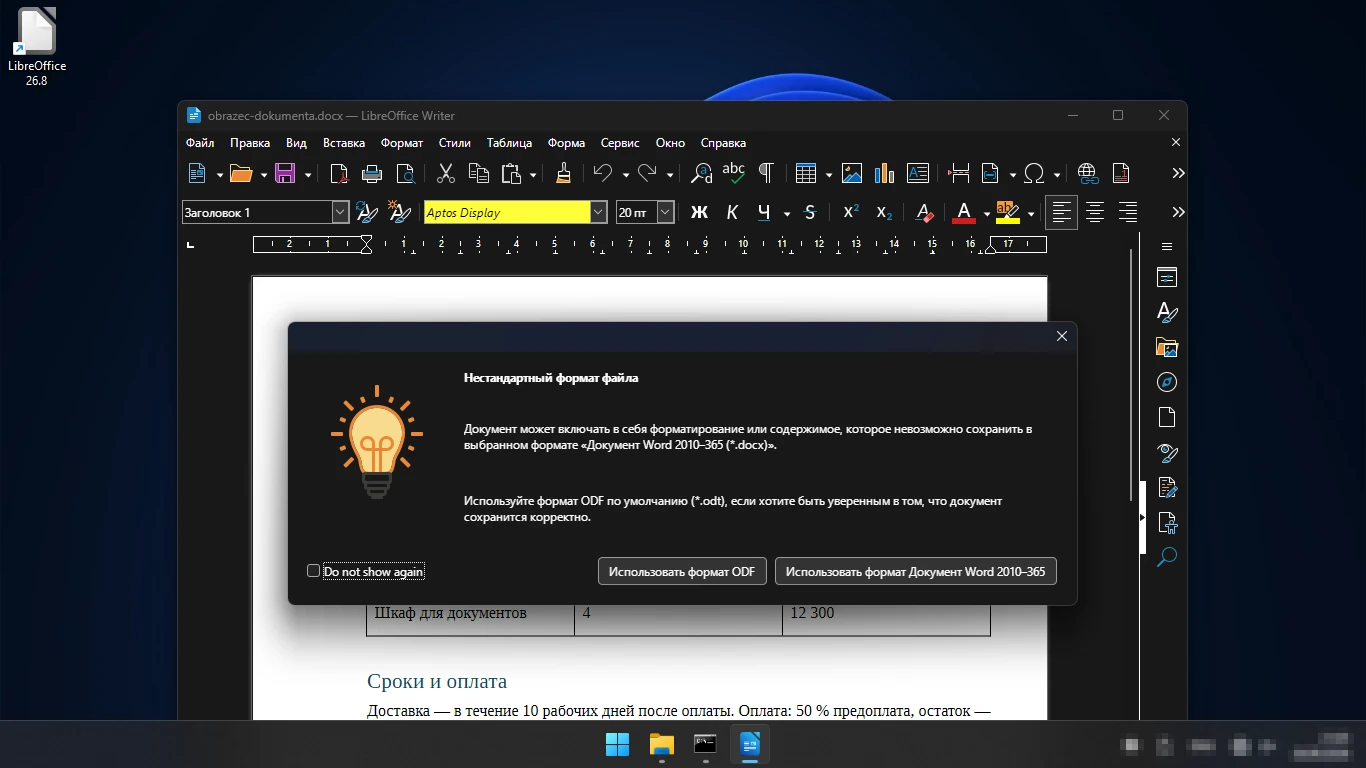Apply superscript formatting icon
This screenshot has width=1366, height=768.
tap(851, 212)
